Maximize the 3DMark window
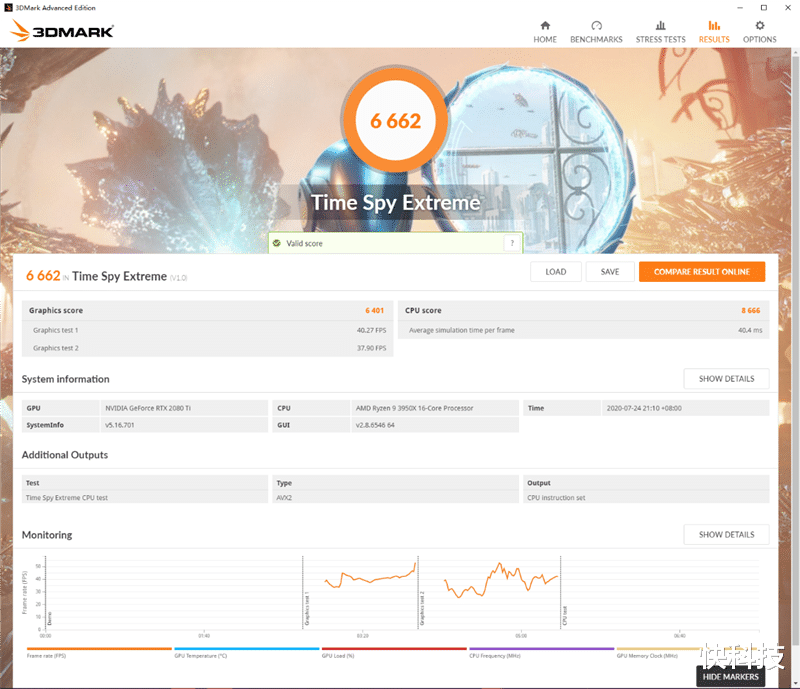 (764, 8)
